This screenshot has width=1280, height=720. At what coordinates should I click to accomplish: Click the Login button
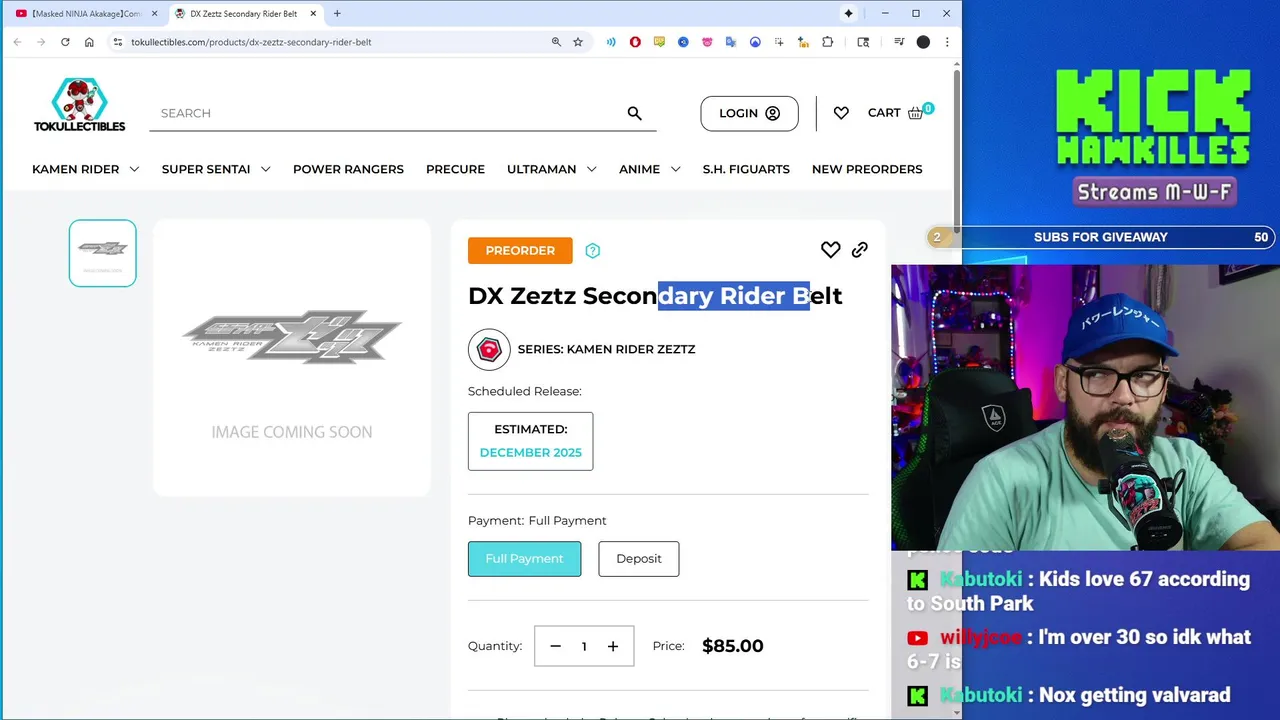point(749,113)
